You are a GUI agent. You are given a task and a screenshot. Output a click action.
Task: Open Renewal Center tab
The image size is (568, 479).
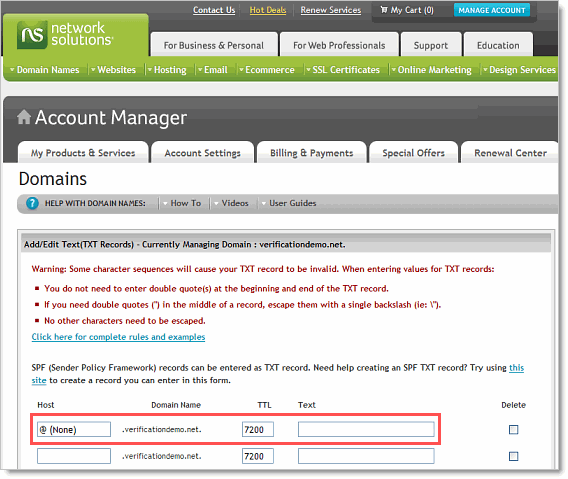(510, 153)
